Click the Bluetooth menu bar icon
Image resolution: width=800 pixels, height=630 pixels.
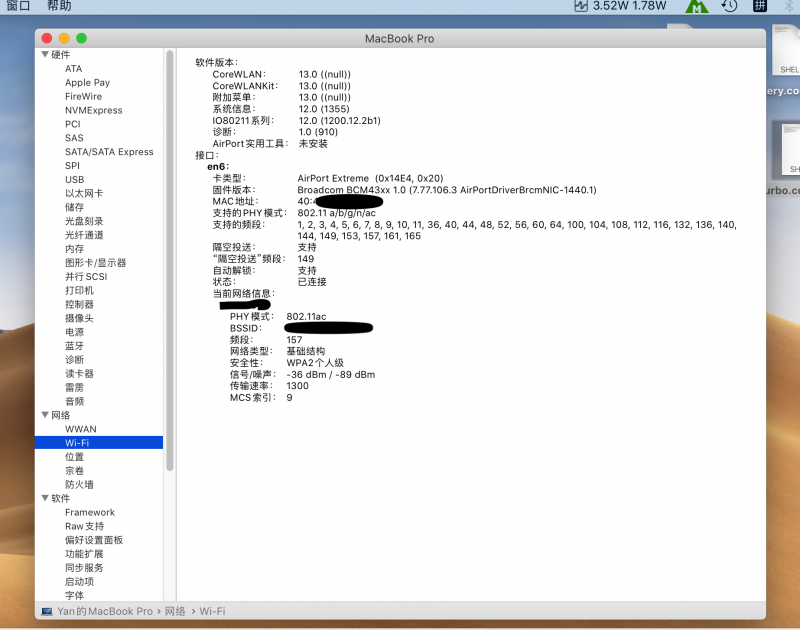coord(789,6)
